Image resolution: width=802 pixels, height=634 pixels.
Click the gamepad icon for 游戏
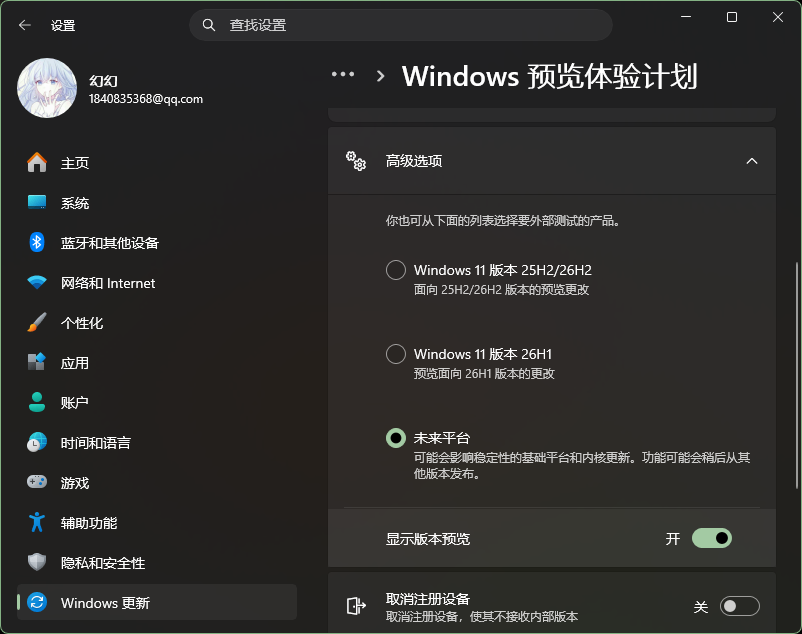[x=37, y=482]
